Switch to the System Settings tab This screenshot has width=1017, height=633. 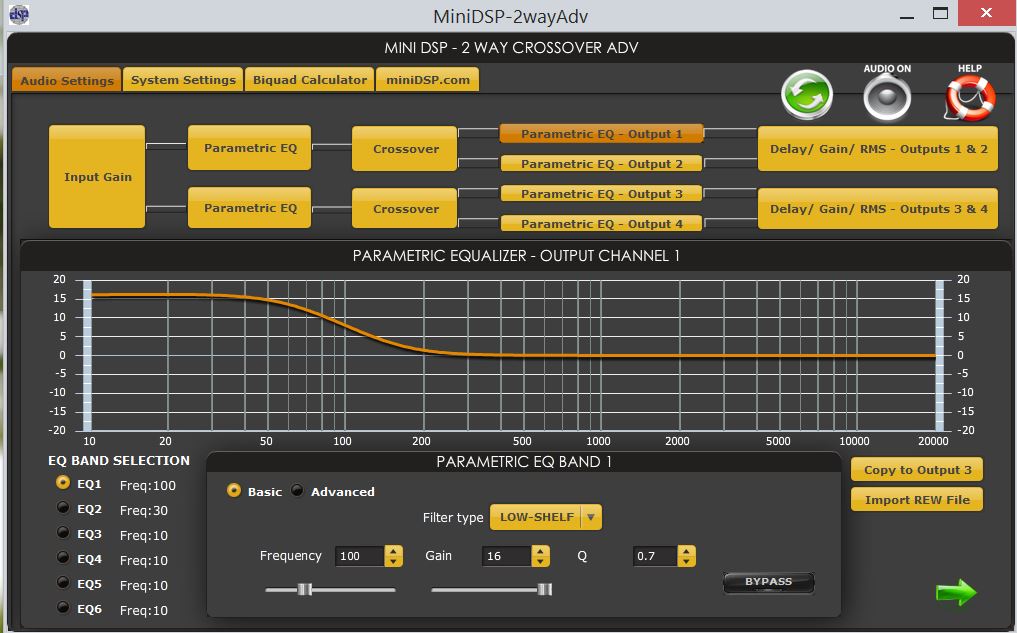coord(184,80)
